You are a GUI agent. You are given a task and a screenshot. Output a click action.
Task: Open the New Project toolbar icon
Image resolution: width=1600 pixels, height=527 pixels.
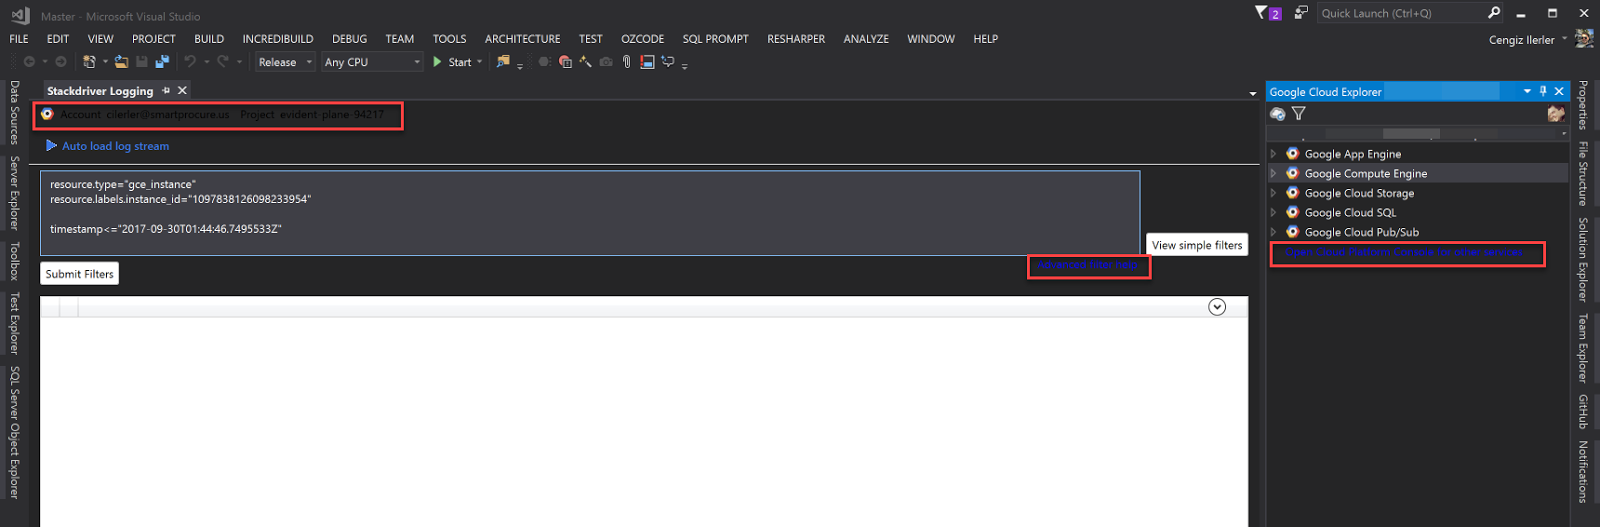(x=89, y=62)
